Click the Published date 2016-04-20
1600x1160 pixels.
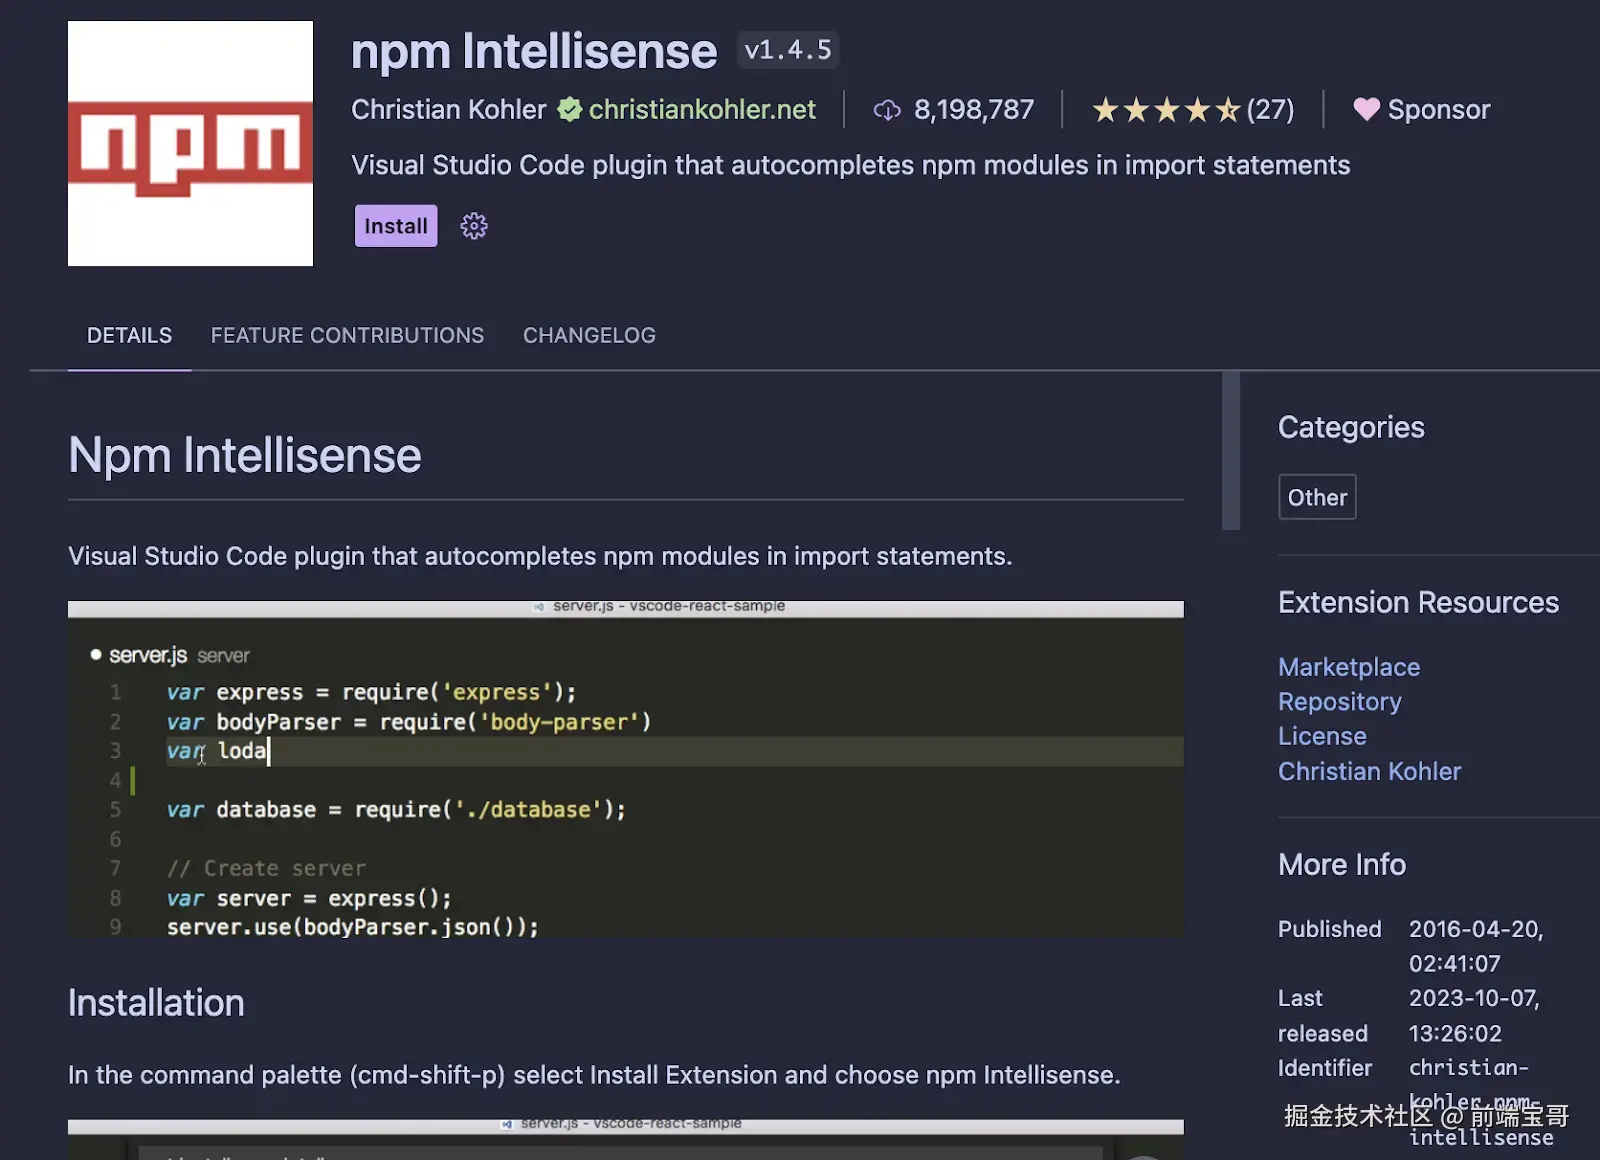[1476, 946]
